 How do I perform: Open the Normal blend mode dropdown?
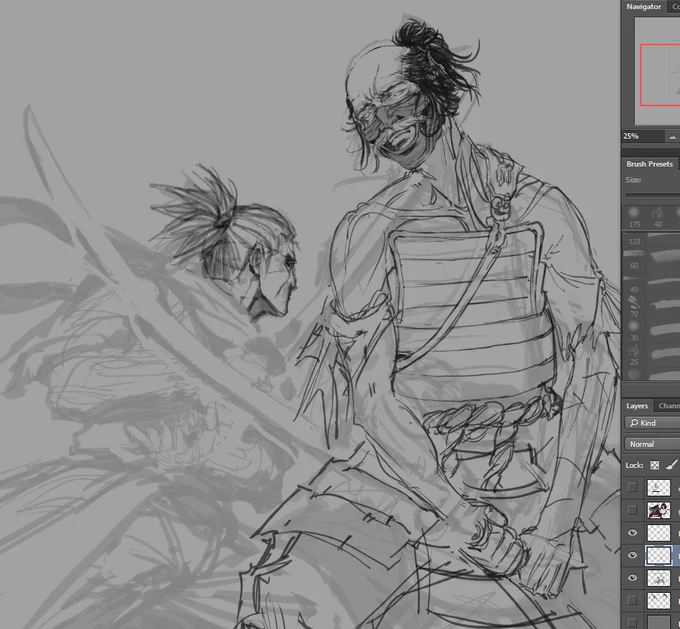tap(652, 444)
